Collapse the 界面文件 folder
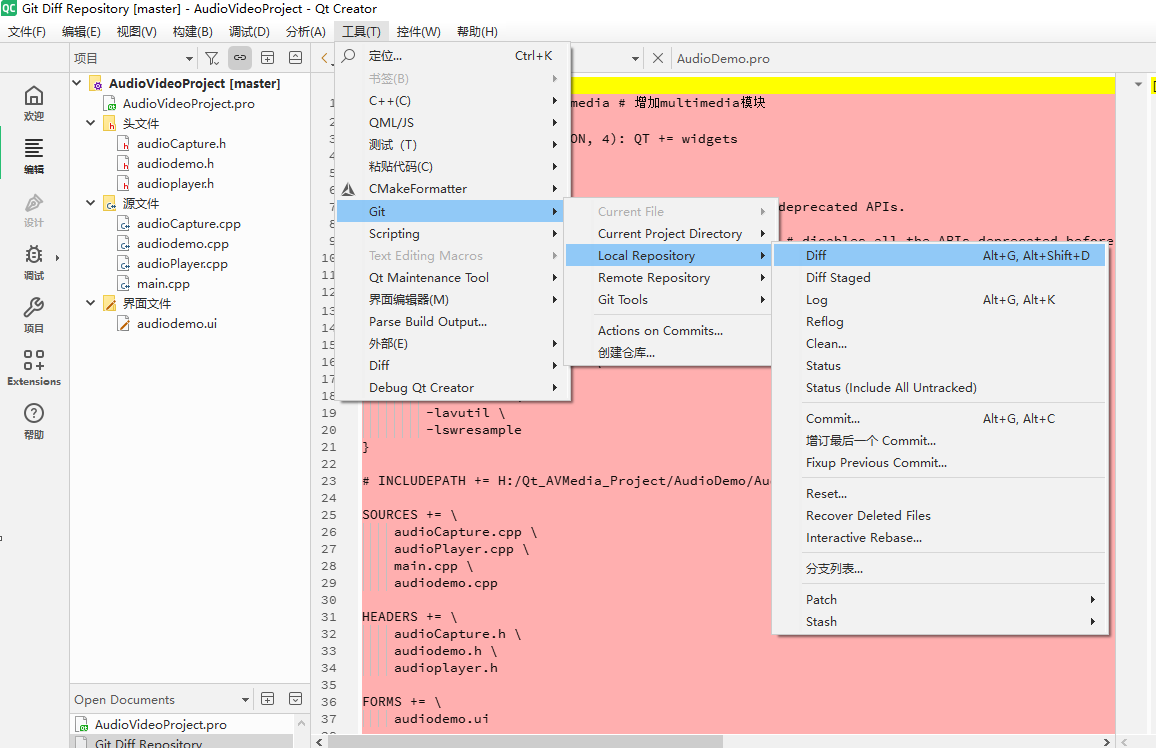Viewport: 1156px width, 748px height. tap(90, 303)
